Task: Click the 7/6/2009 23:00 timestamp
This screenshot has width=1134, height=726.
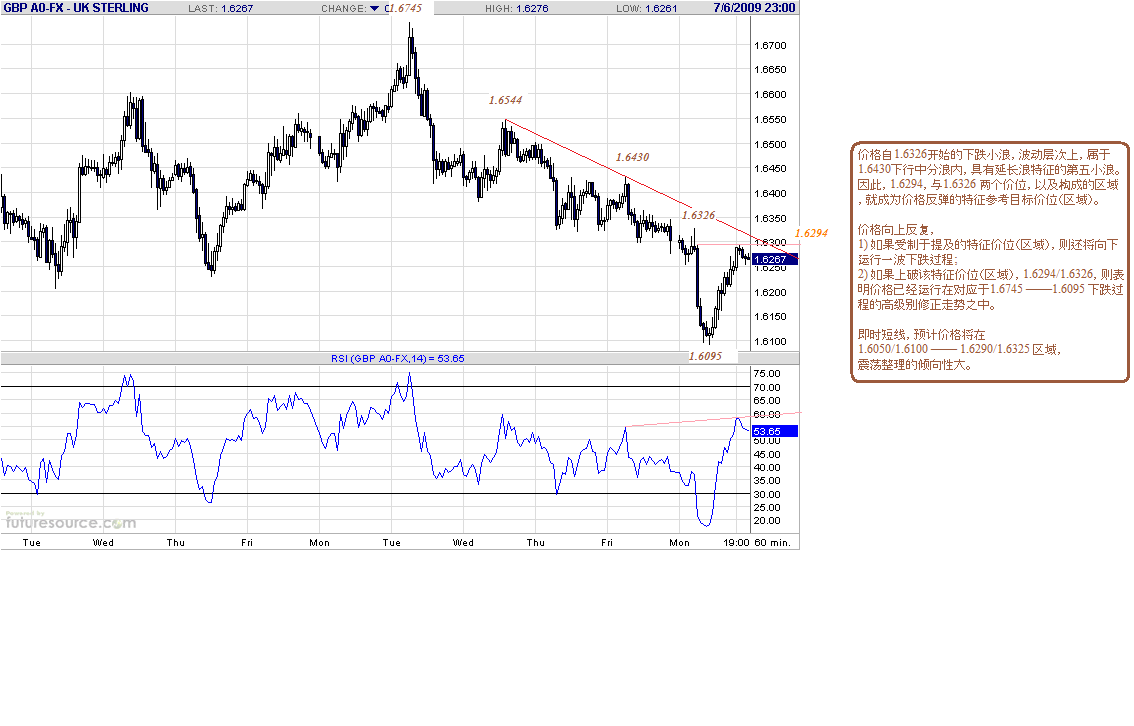Action: click(754, 8)
